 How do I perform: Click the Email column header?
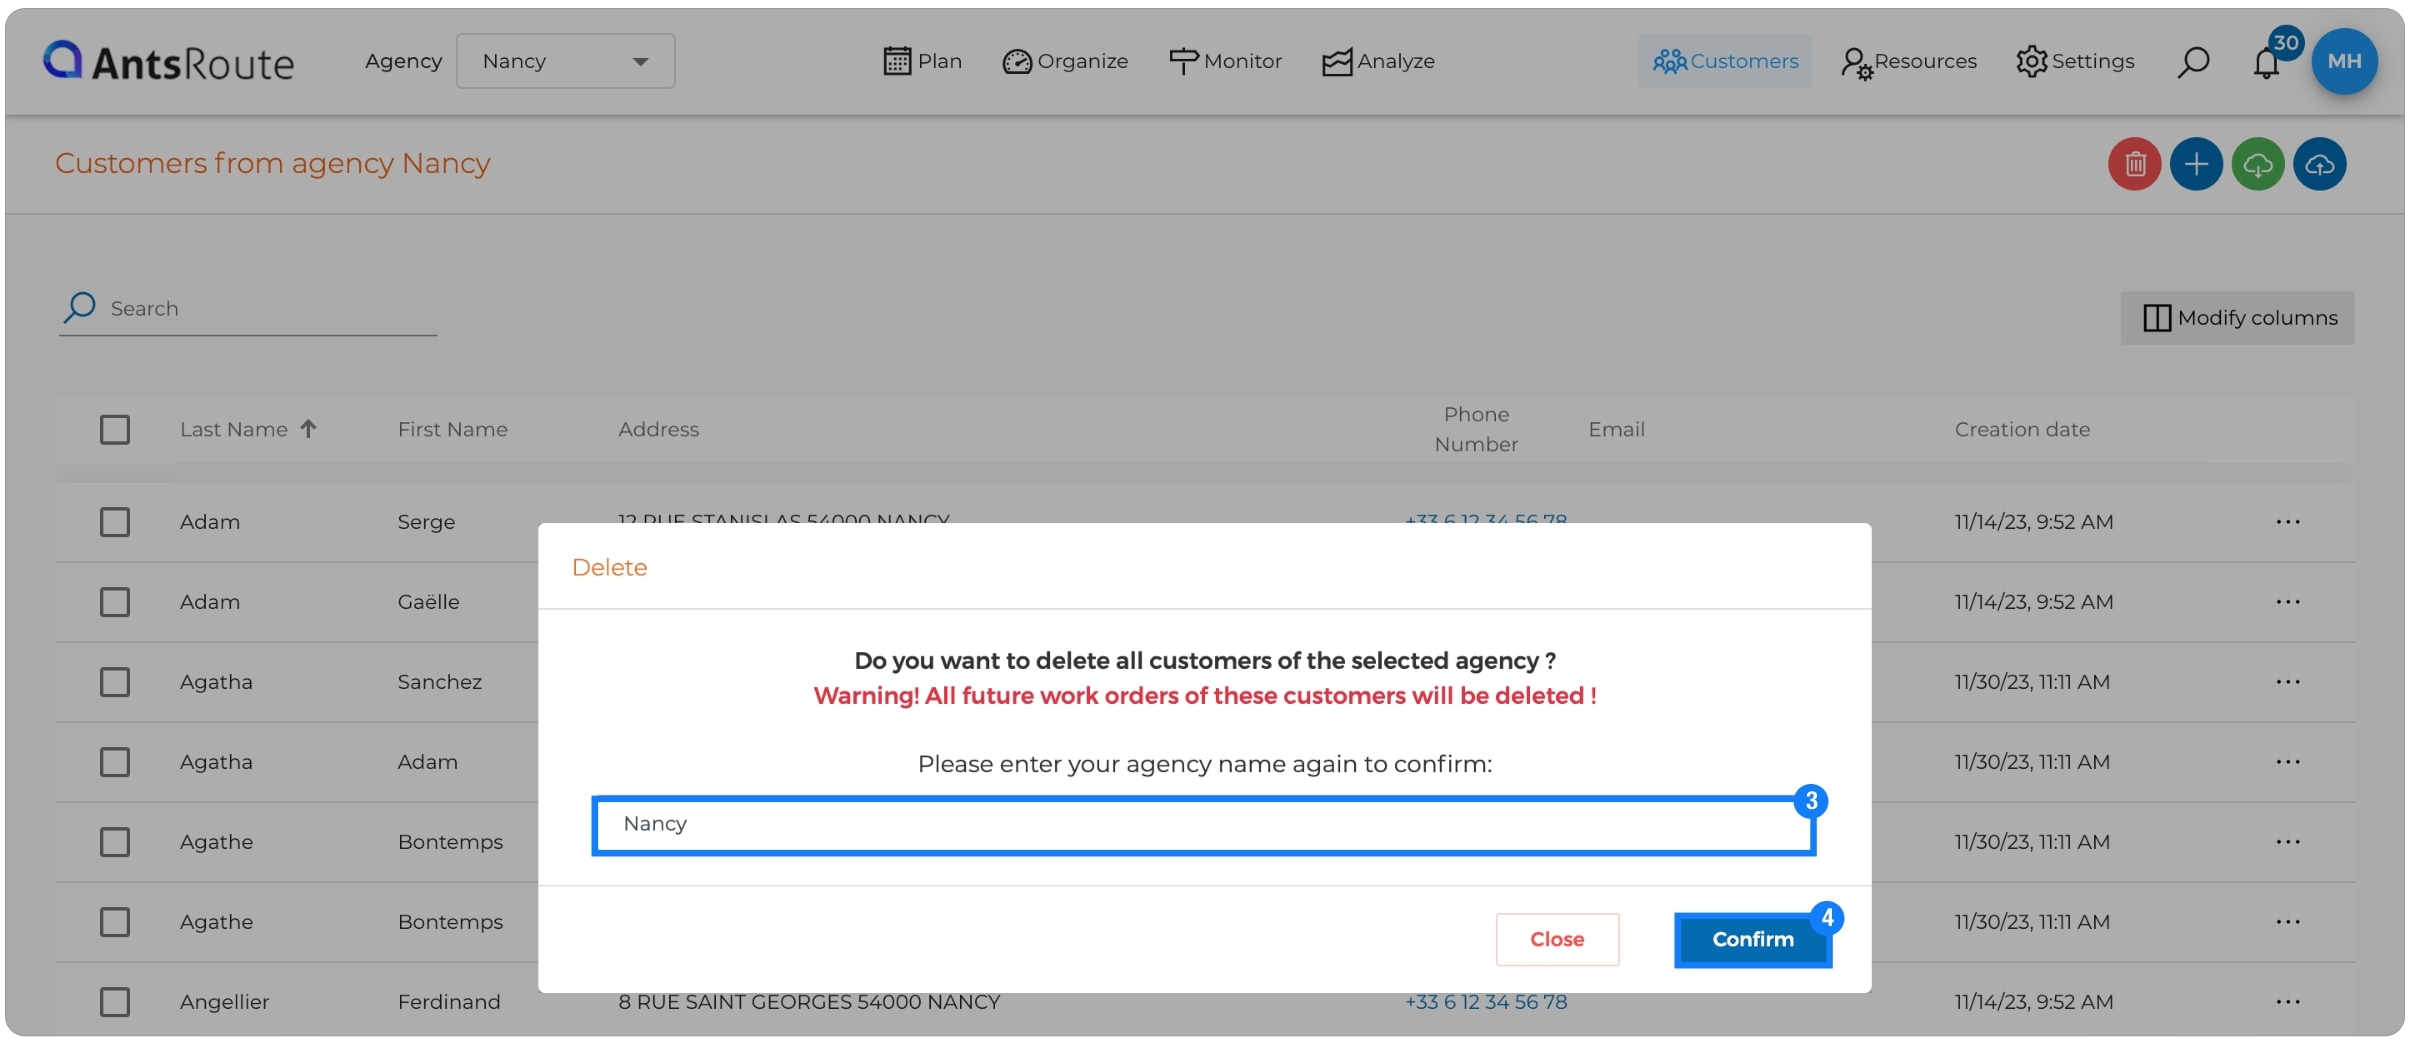(1616, 429)
